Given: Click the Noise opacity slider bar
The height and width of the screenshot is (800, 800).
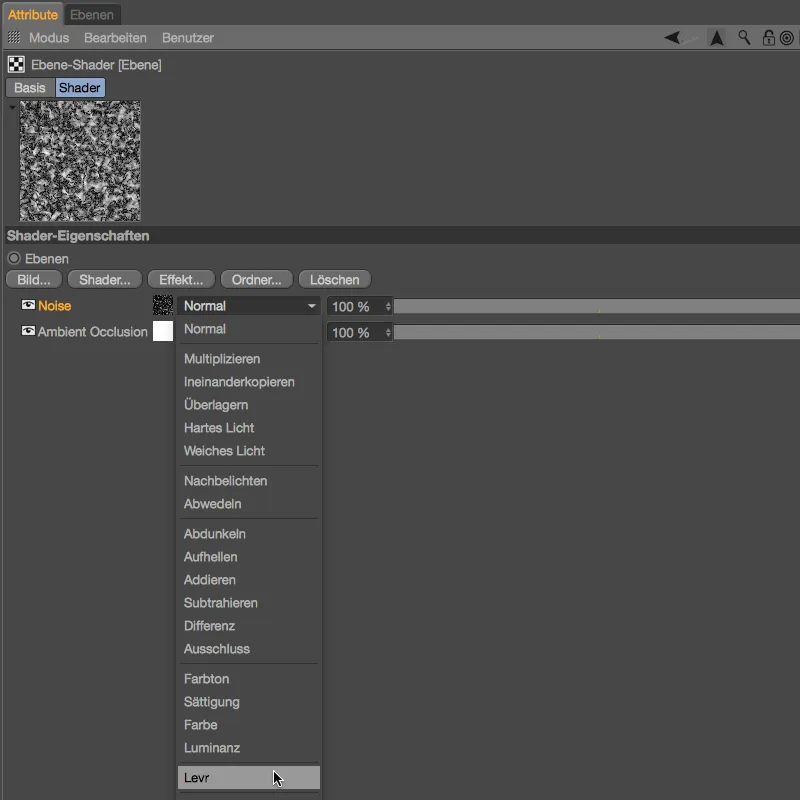Looking at the screenshot, I should (x=597, y=306).
